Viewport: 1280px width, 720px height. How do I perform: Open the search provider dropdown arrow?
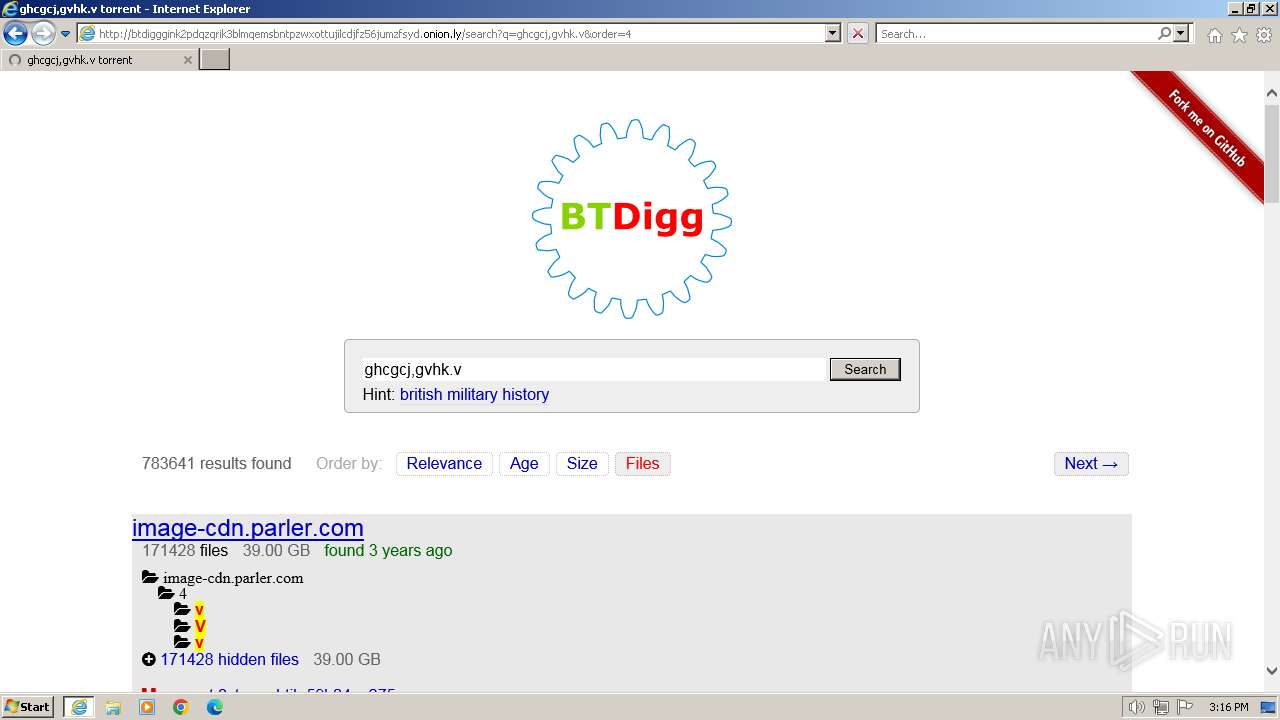coord(1182,34)
